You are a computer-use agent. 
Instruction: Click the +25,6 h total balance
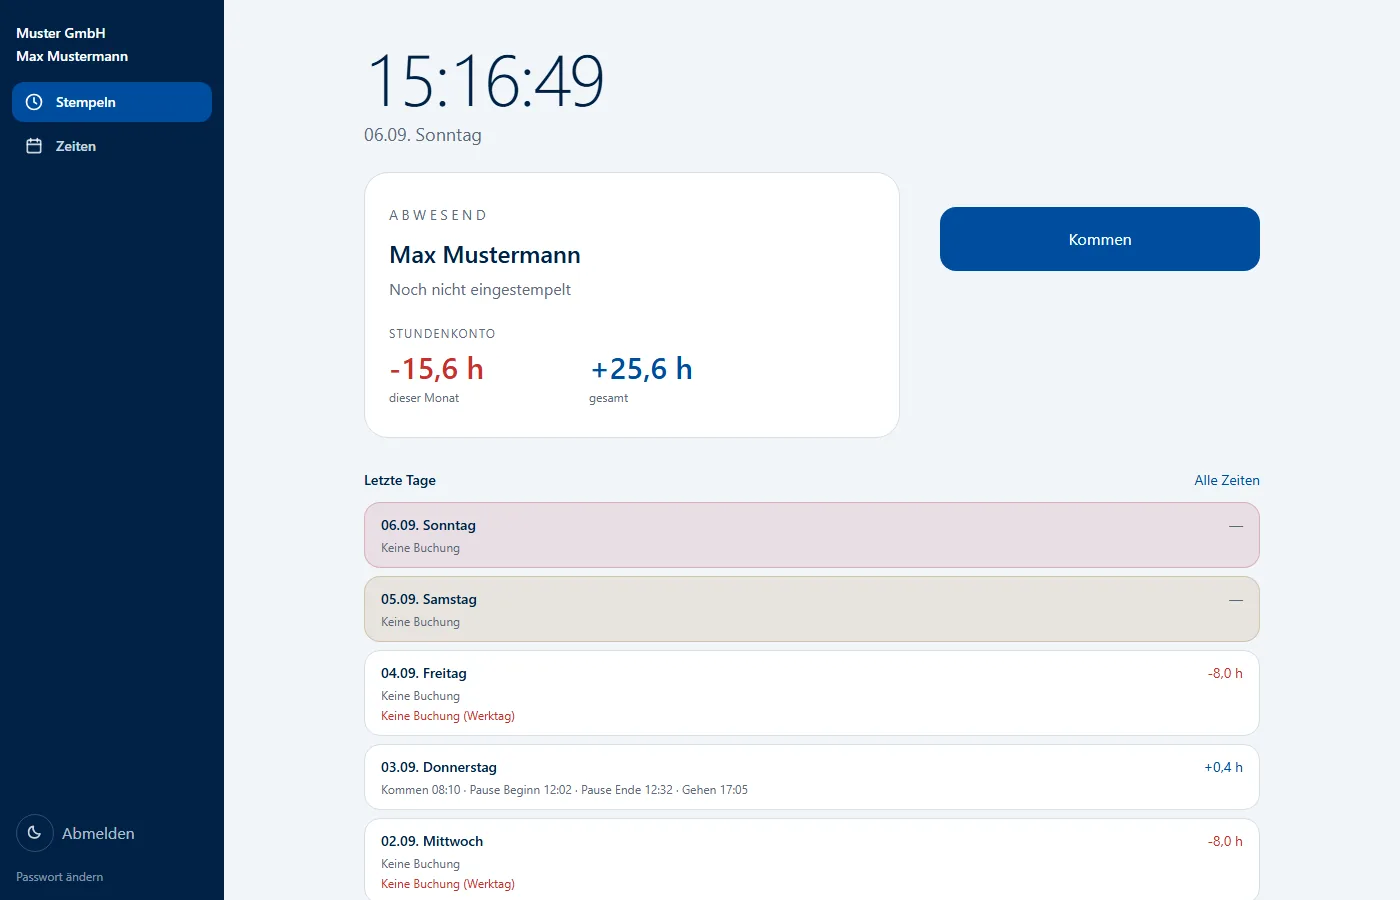pos(641,369)
